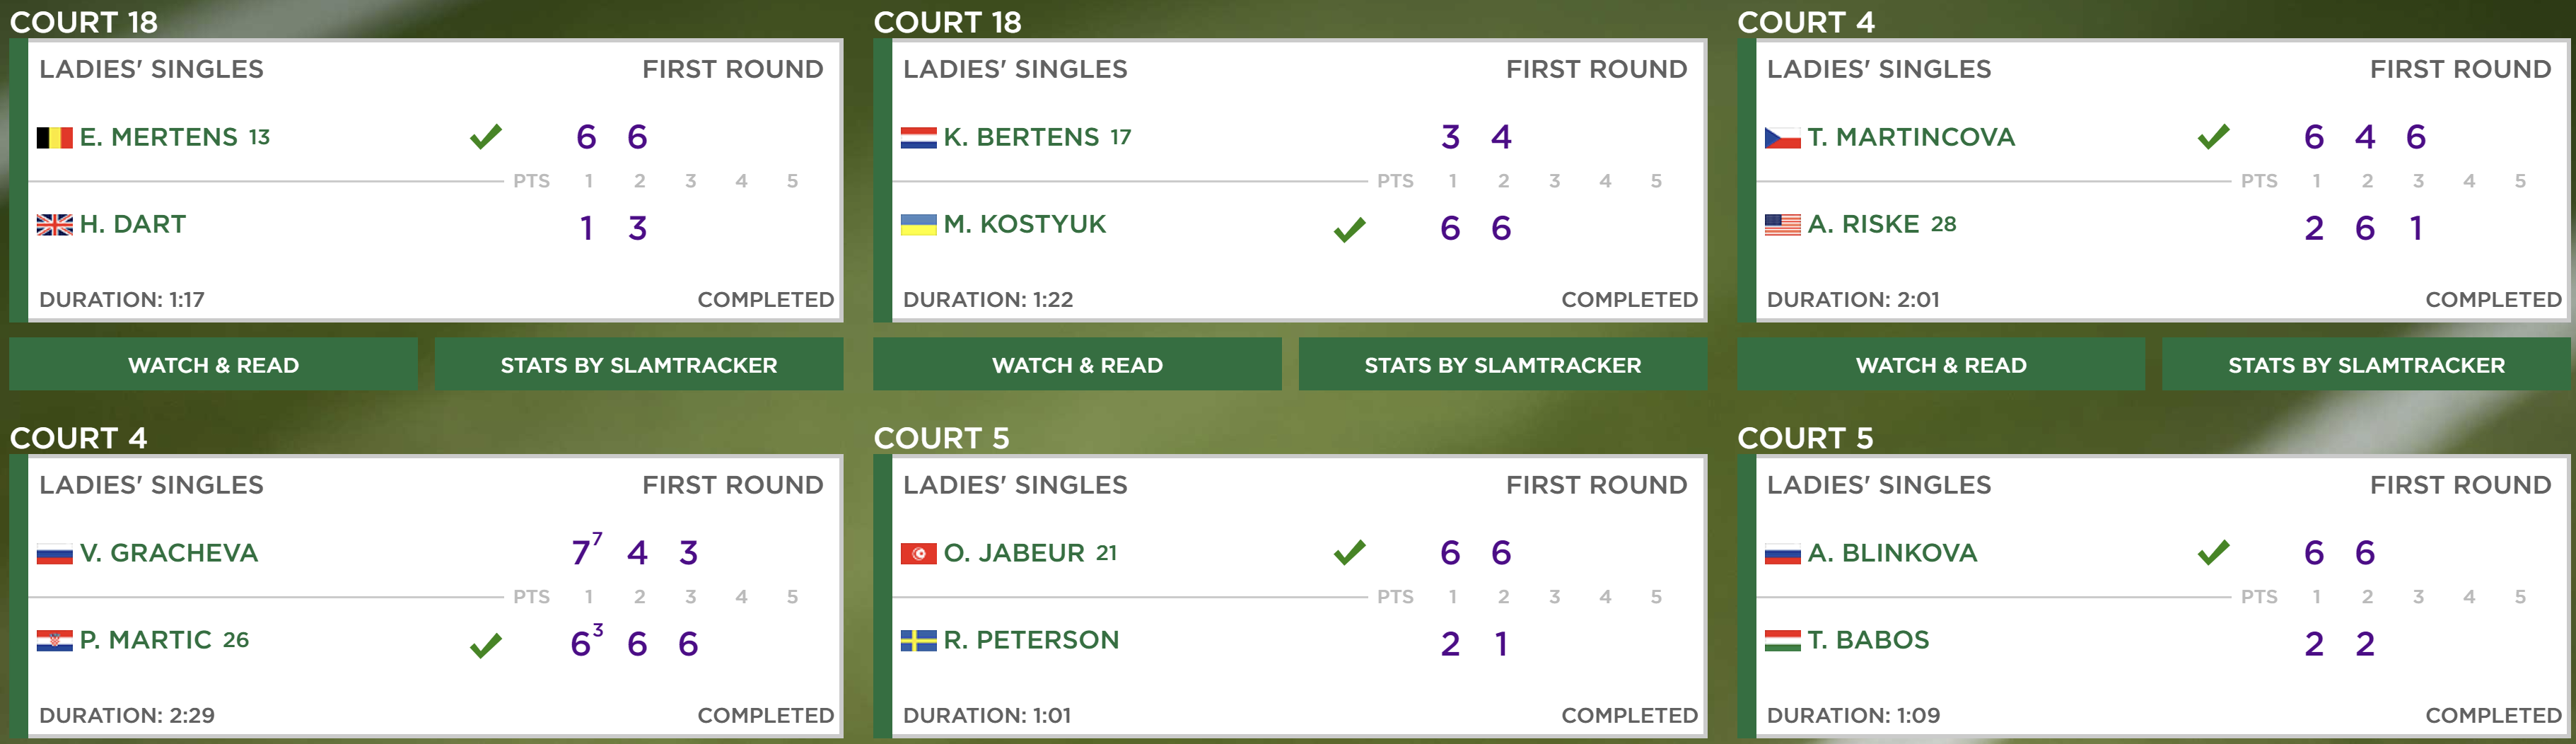This screenshot has height=744, width=2576.
Task: Click Netherlands flag beside K. Bertens
Action: (918, 138)
